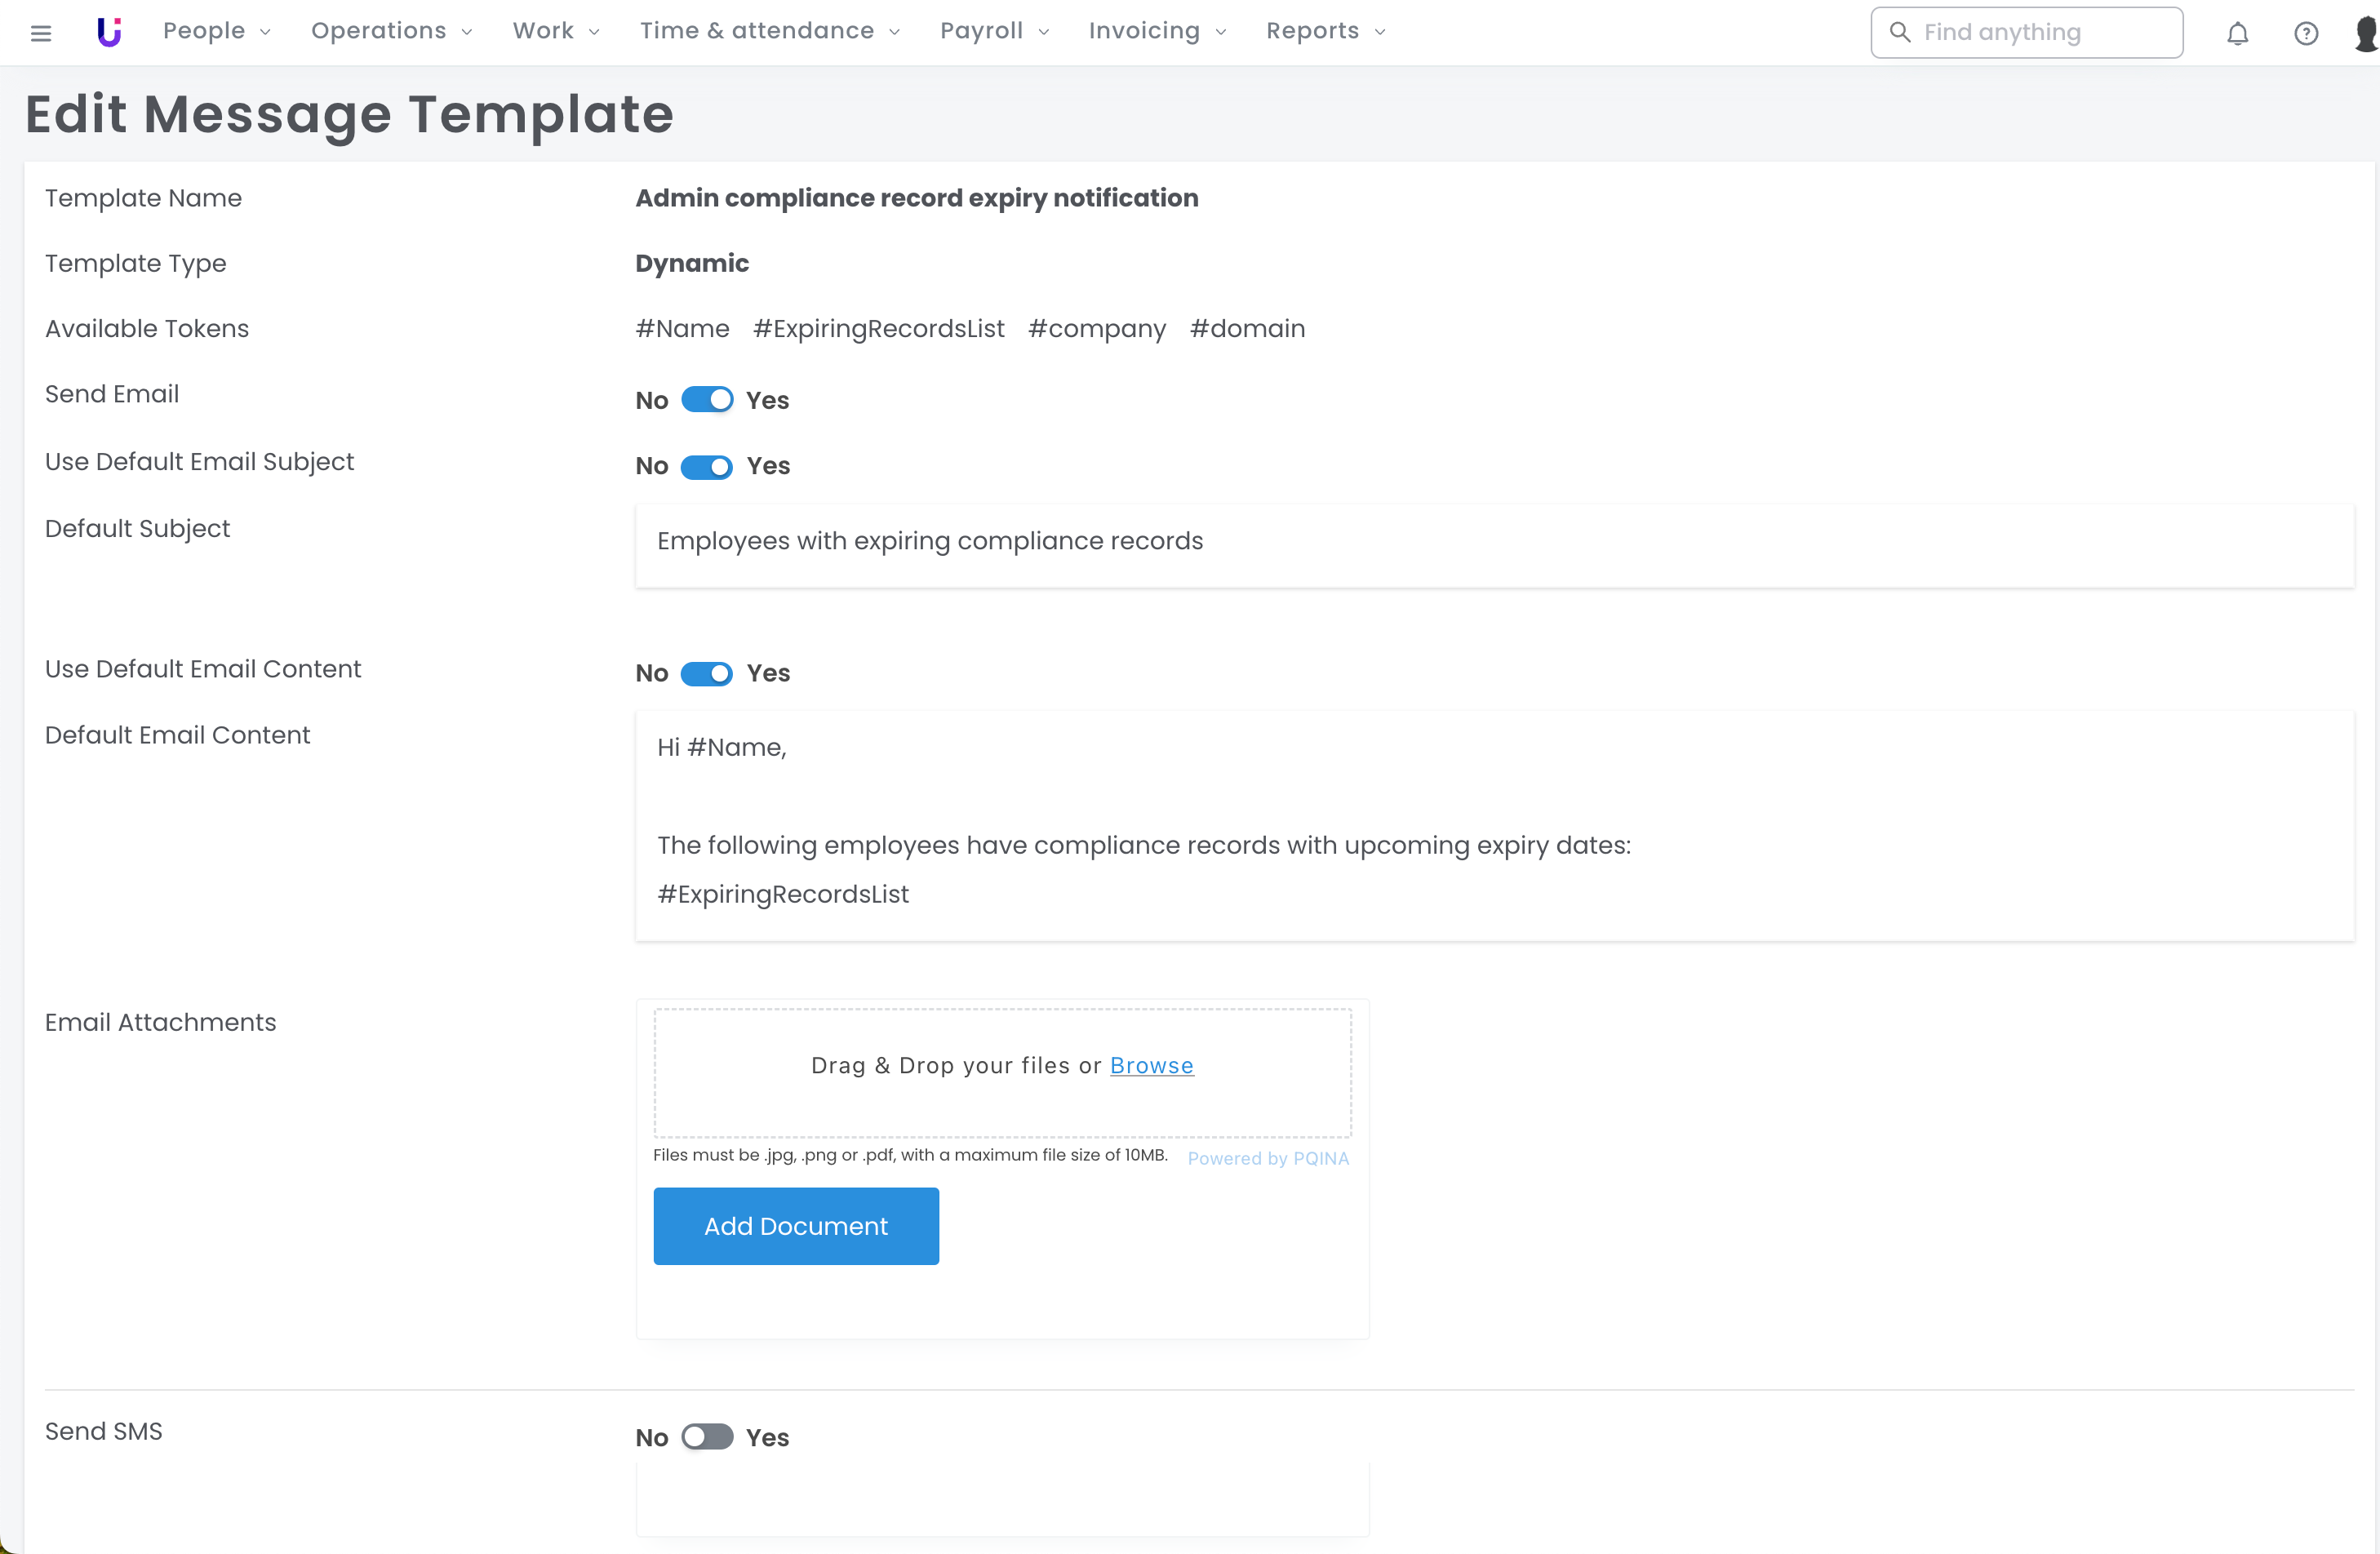This screenshot has height=1554, width=2380.
Task: Click the Powered by PQINA link
Action: (x=1268, y=1158)
